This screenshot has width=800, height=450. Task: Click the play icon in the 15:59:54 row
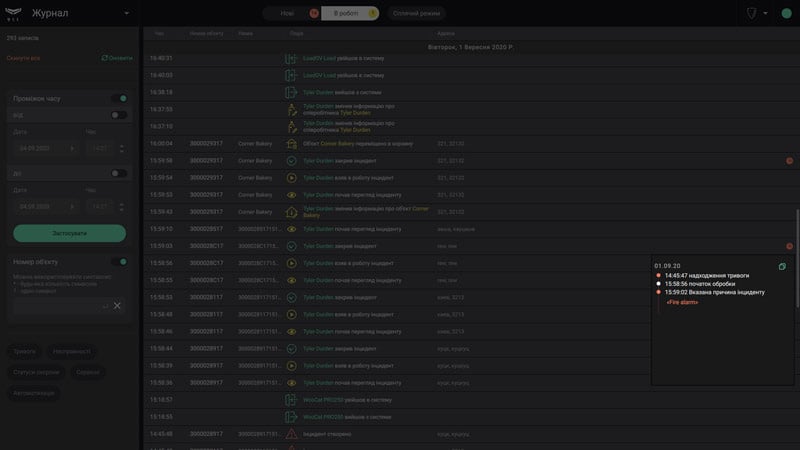(291, 178)
